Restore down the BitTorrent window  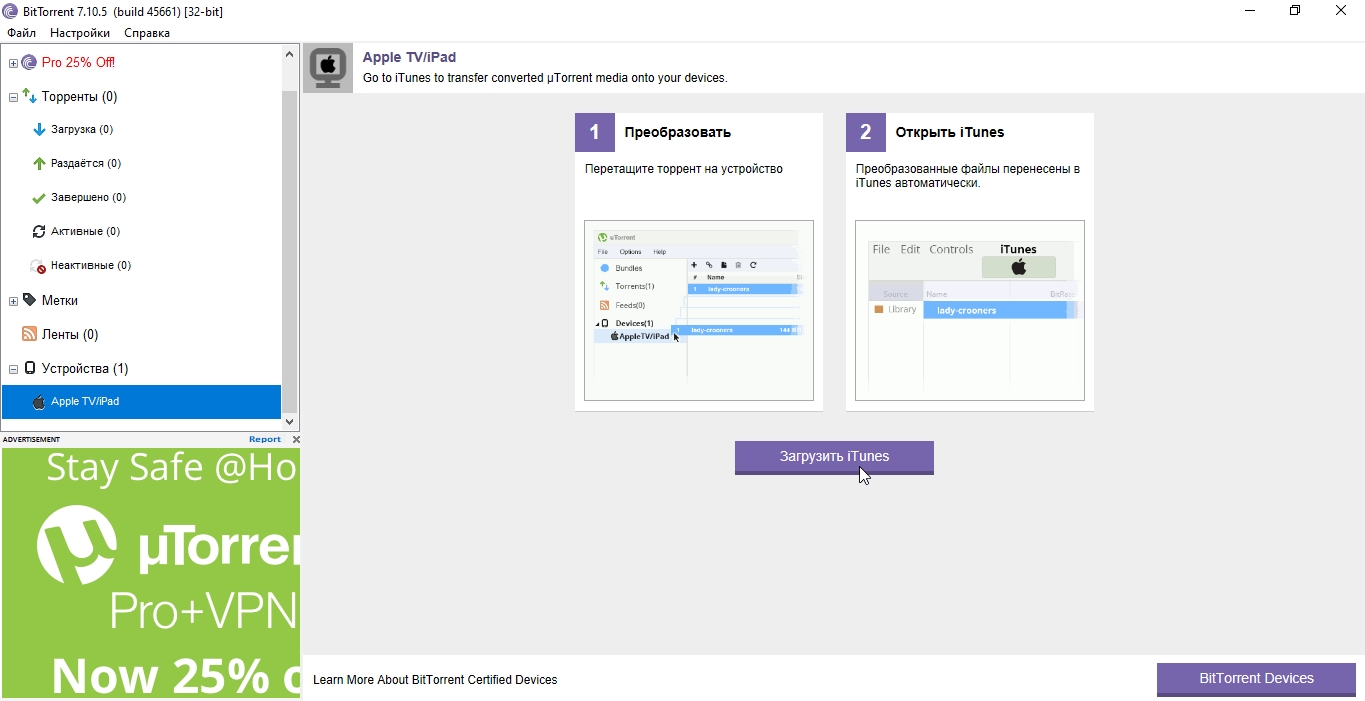pyautogui.click(x=1296, y=11)
